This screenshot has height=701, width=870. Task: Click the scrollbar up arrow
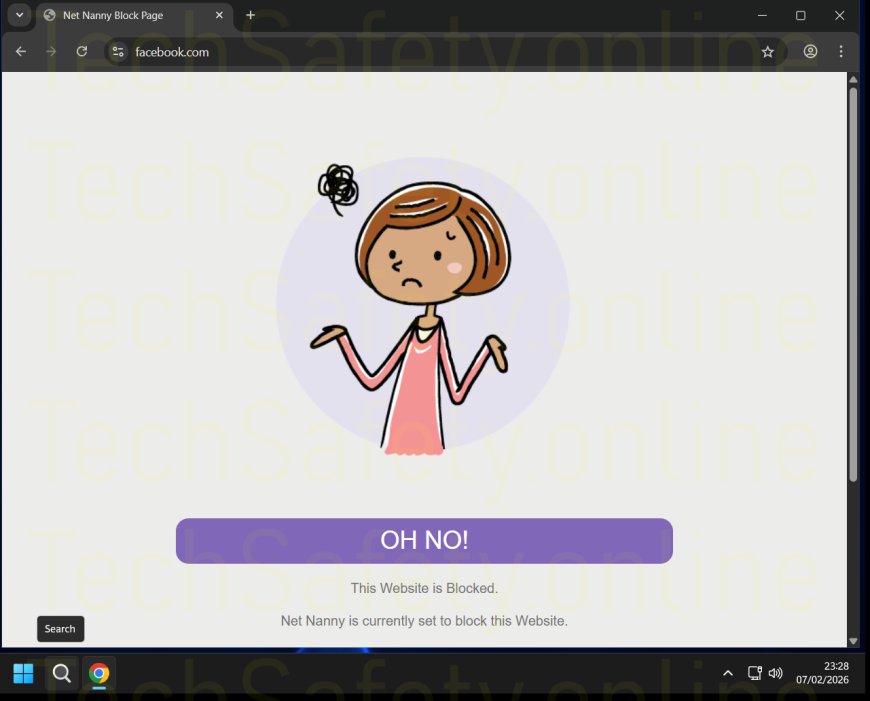[x=853, y=79]
